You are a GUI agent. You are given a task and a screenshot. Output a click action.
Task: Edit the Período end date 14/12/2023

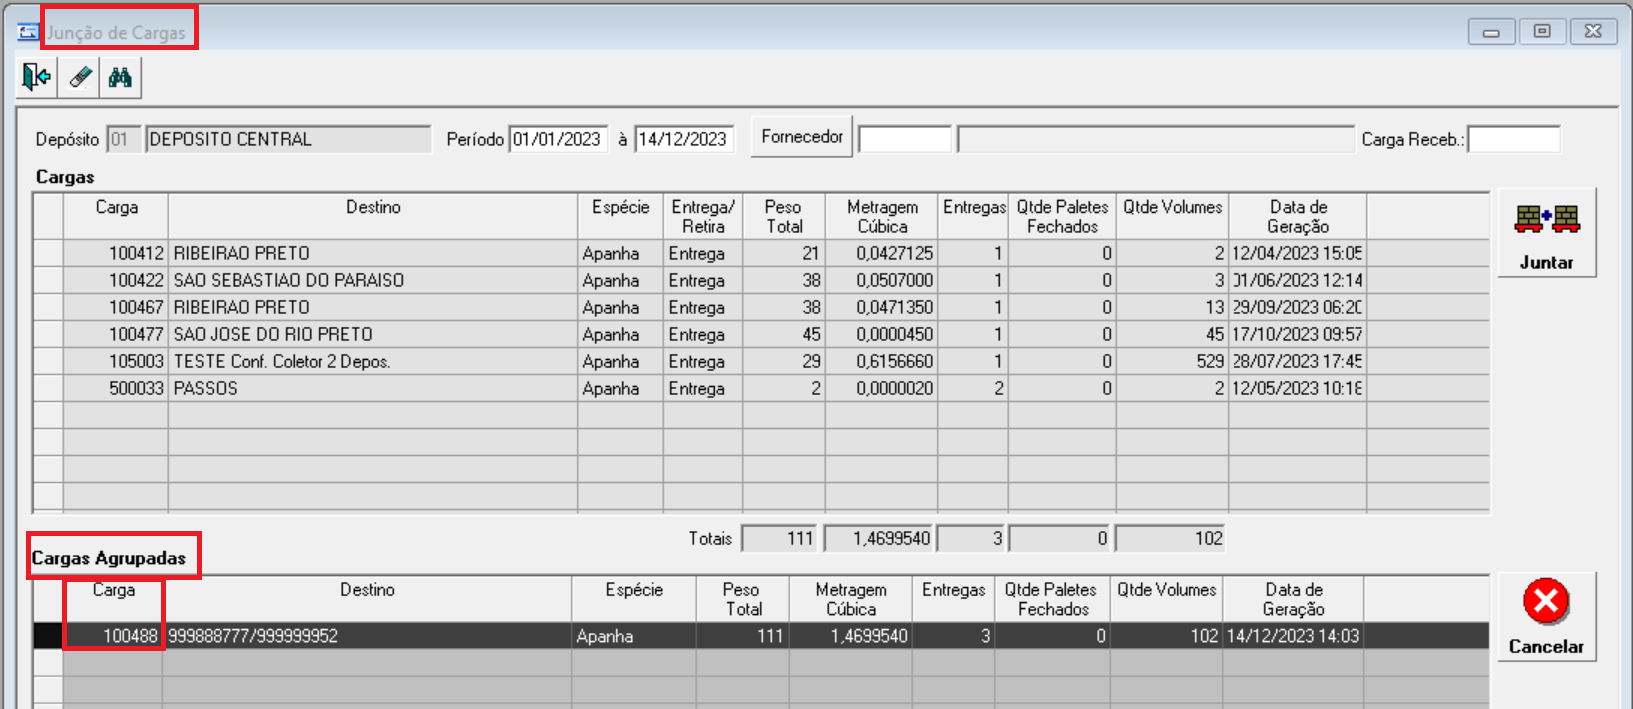click(683, 139)
